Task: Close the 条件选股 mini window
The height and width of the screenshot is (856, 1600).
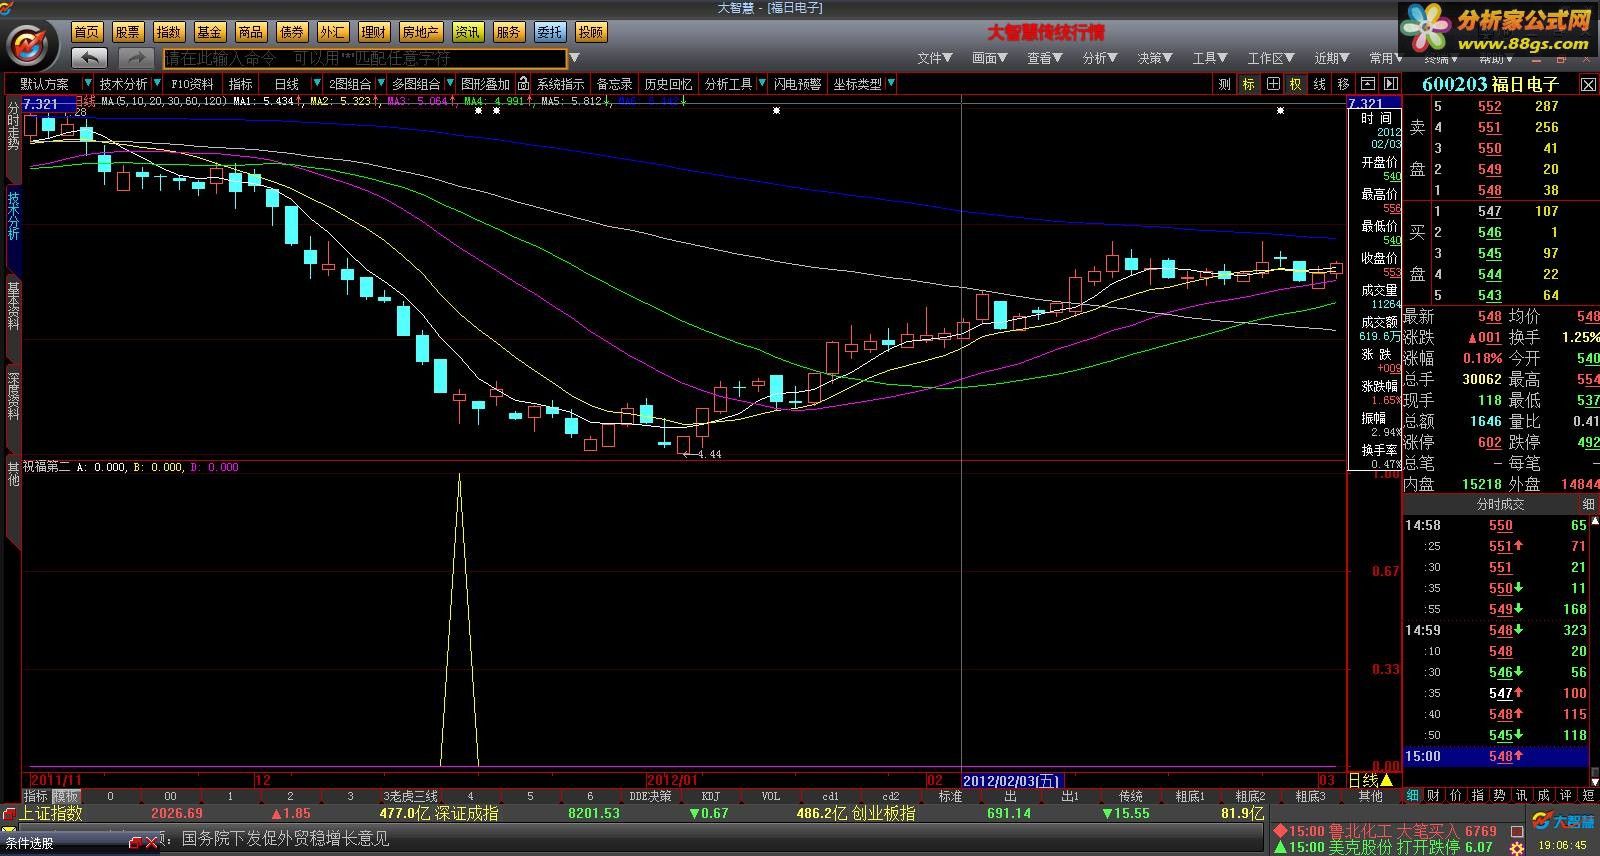Action: (151, 843)
